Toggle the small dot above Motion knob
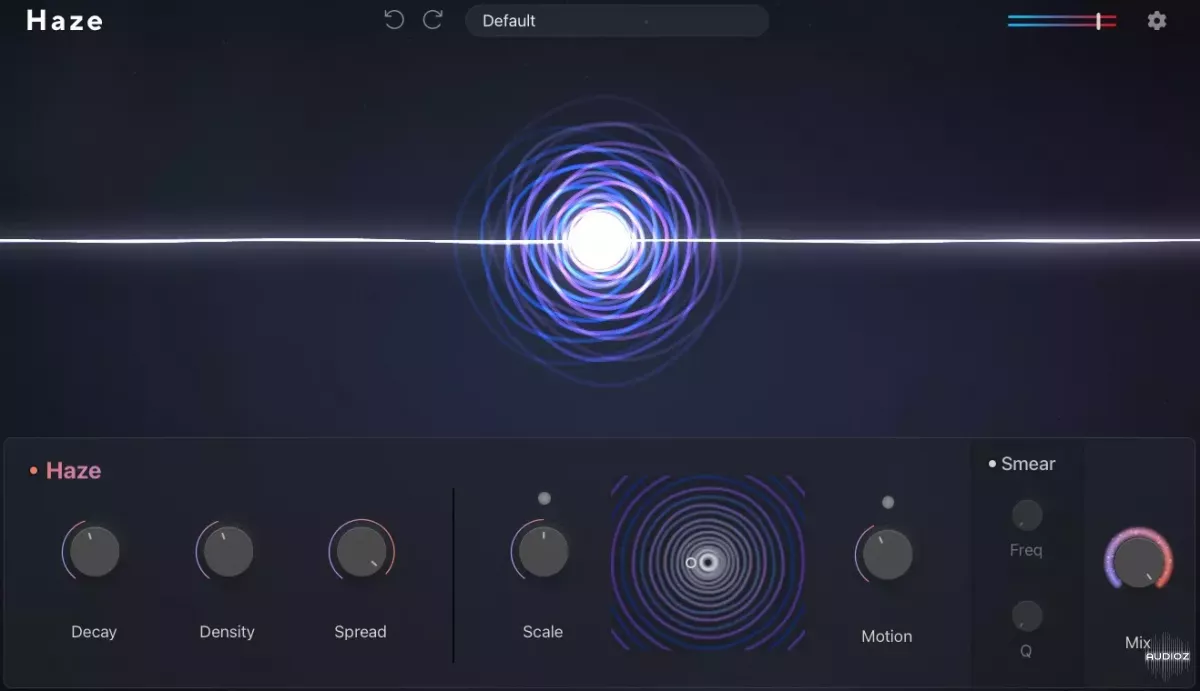 888,502
